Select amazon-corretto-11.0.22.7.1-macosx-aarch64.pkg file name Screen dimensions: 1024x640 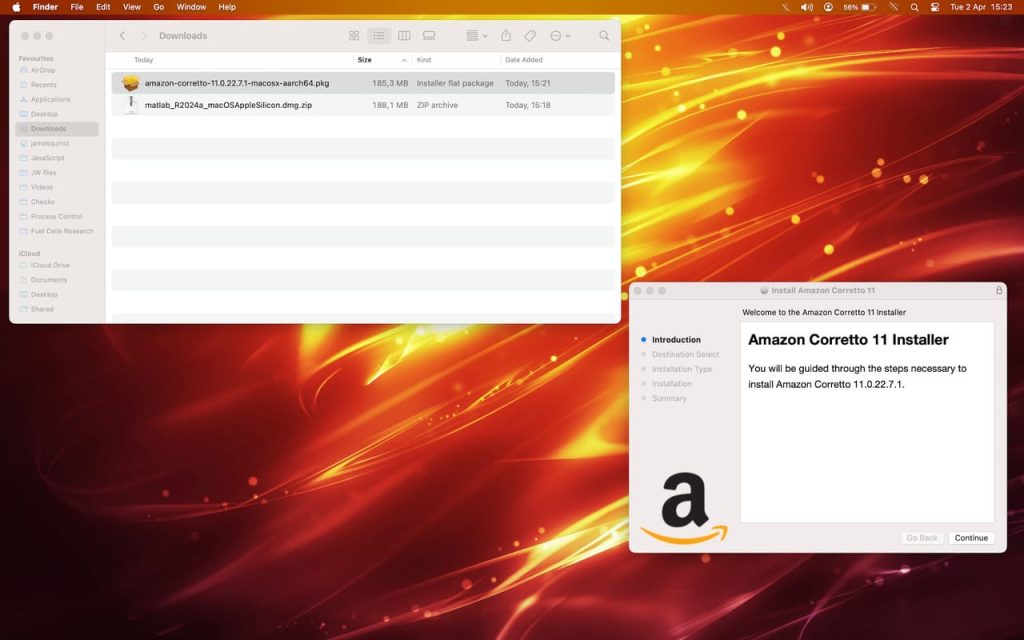pos(237,83)
